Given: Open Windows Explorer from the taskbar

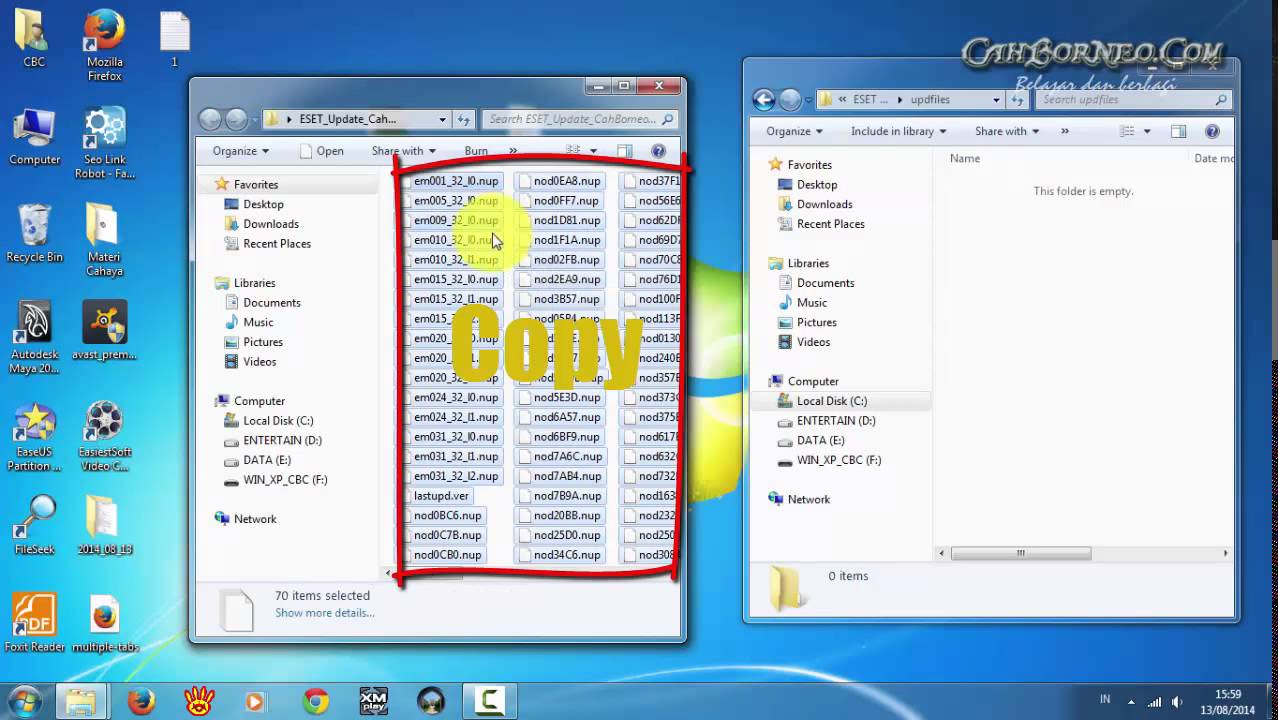Looking at the screenshot, I should click(80, 701).
